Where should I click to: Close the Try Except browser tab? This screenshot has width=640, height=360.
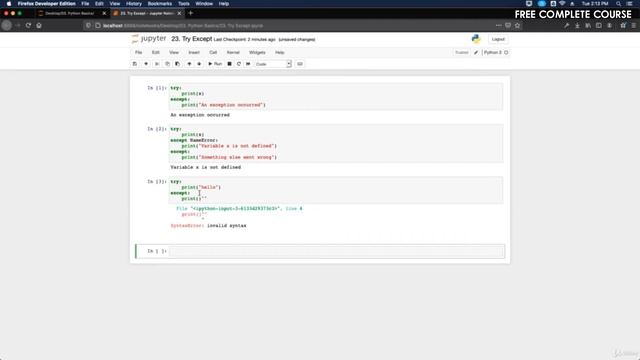pyautogui.click(x=179, y=13)
